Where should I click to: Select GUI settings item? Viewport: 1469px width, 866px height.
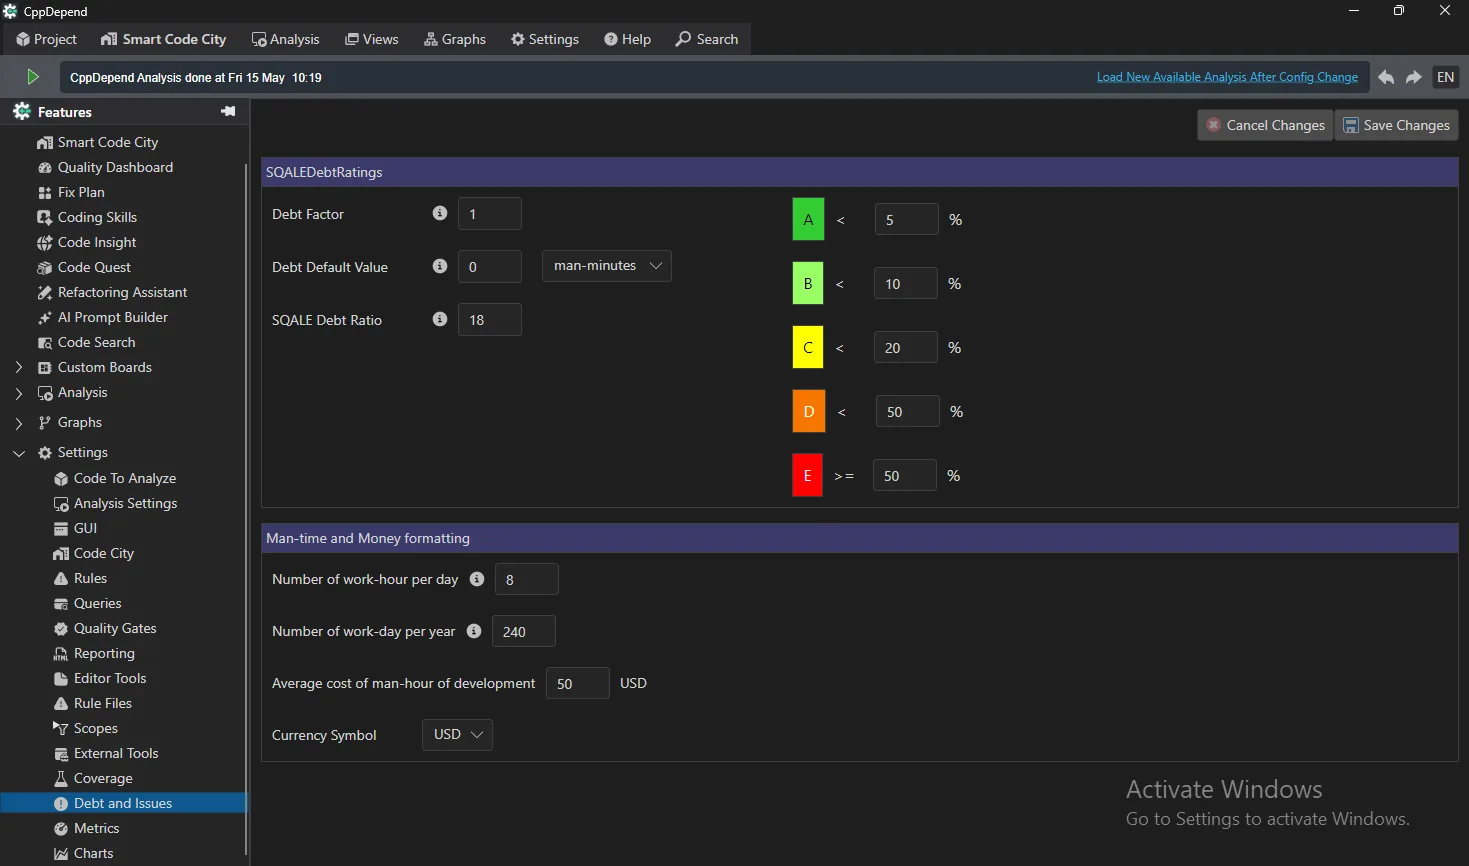pyautogui.click(x=75, y=528)
